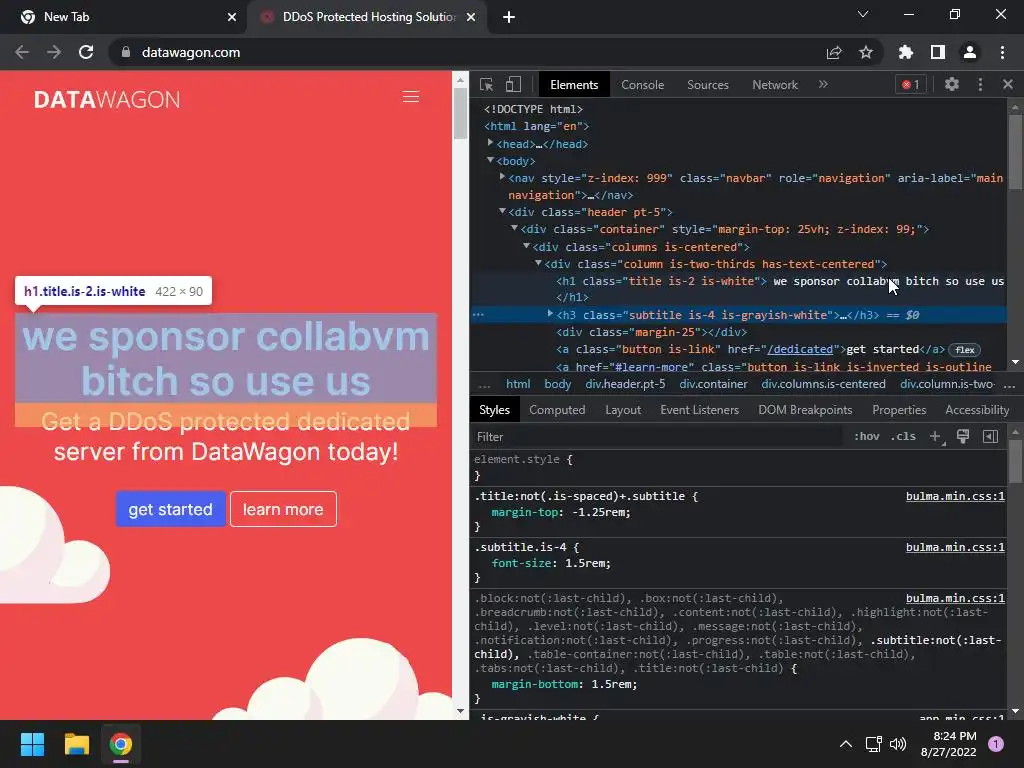1024x768 pixels.
Task: Open the Layout tab
Action: pyautogui.click(x=623, y=410)
